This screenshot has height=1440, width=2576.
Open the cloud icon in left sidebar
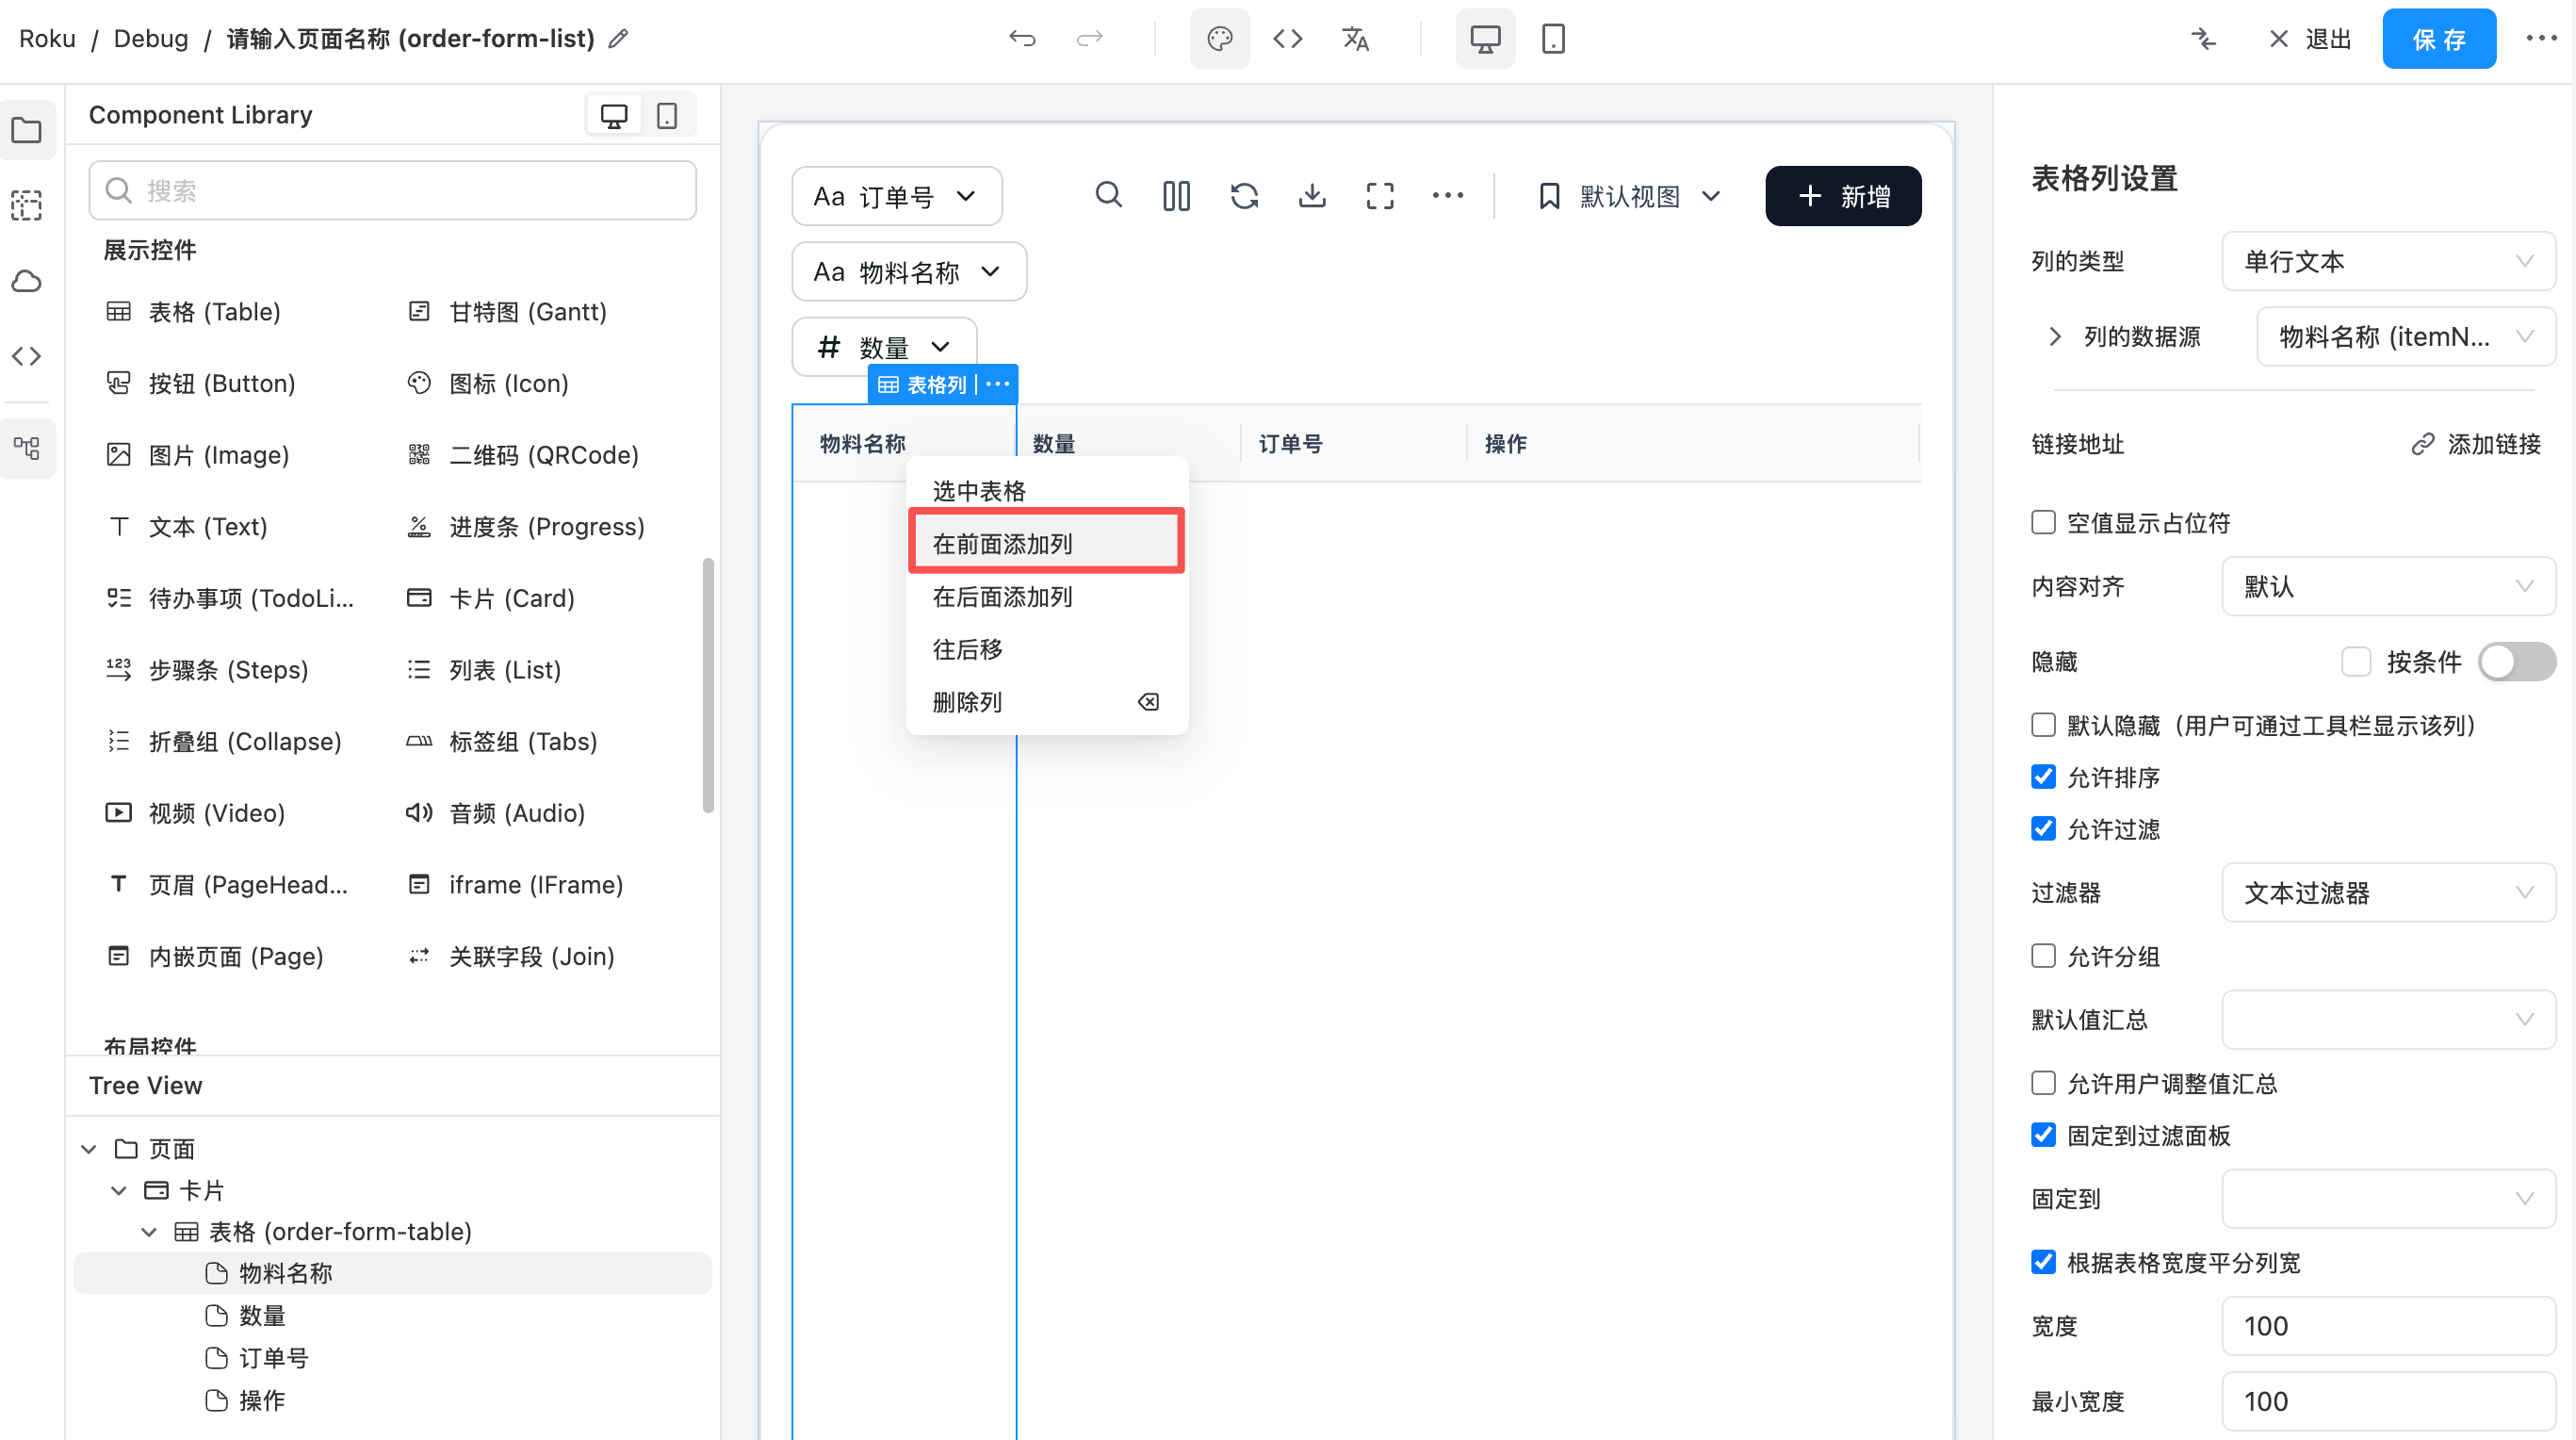tap(27, 281)
